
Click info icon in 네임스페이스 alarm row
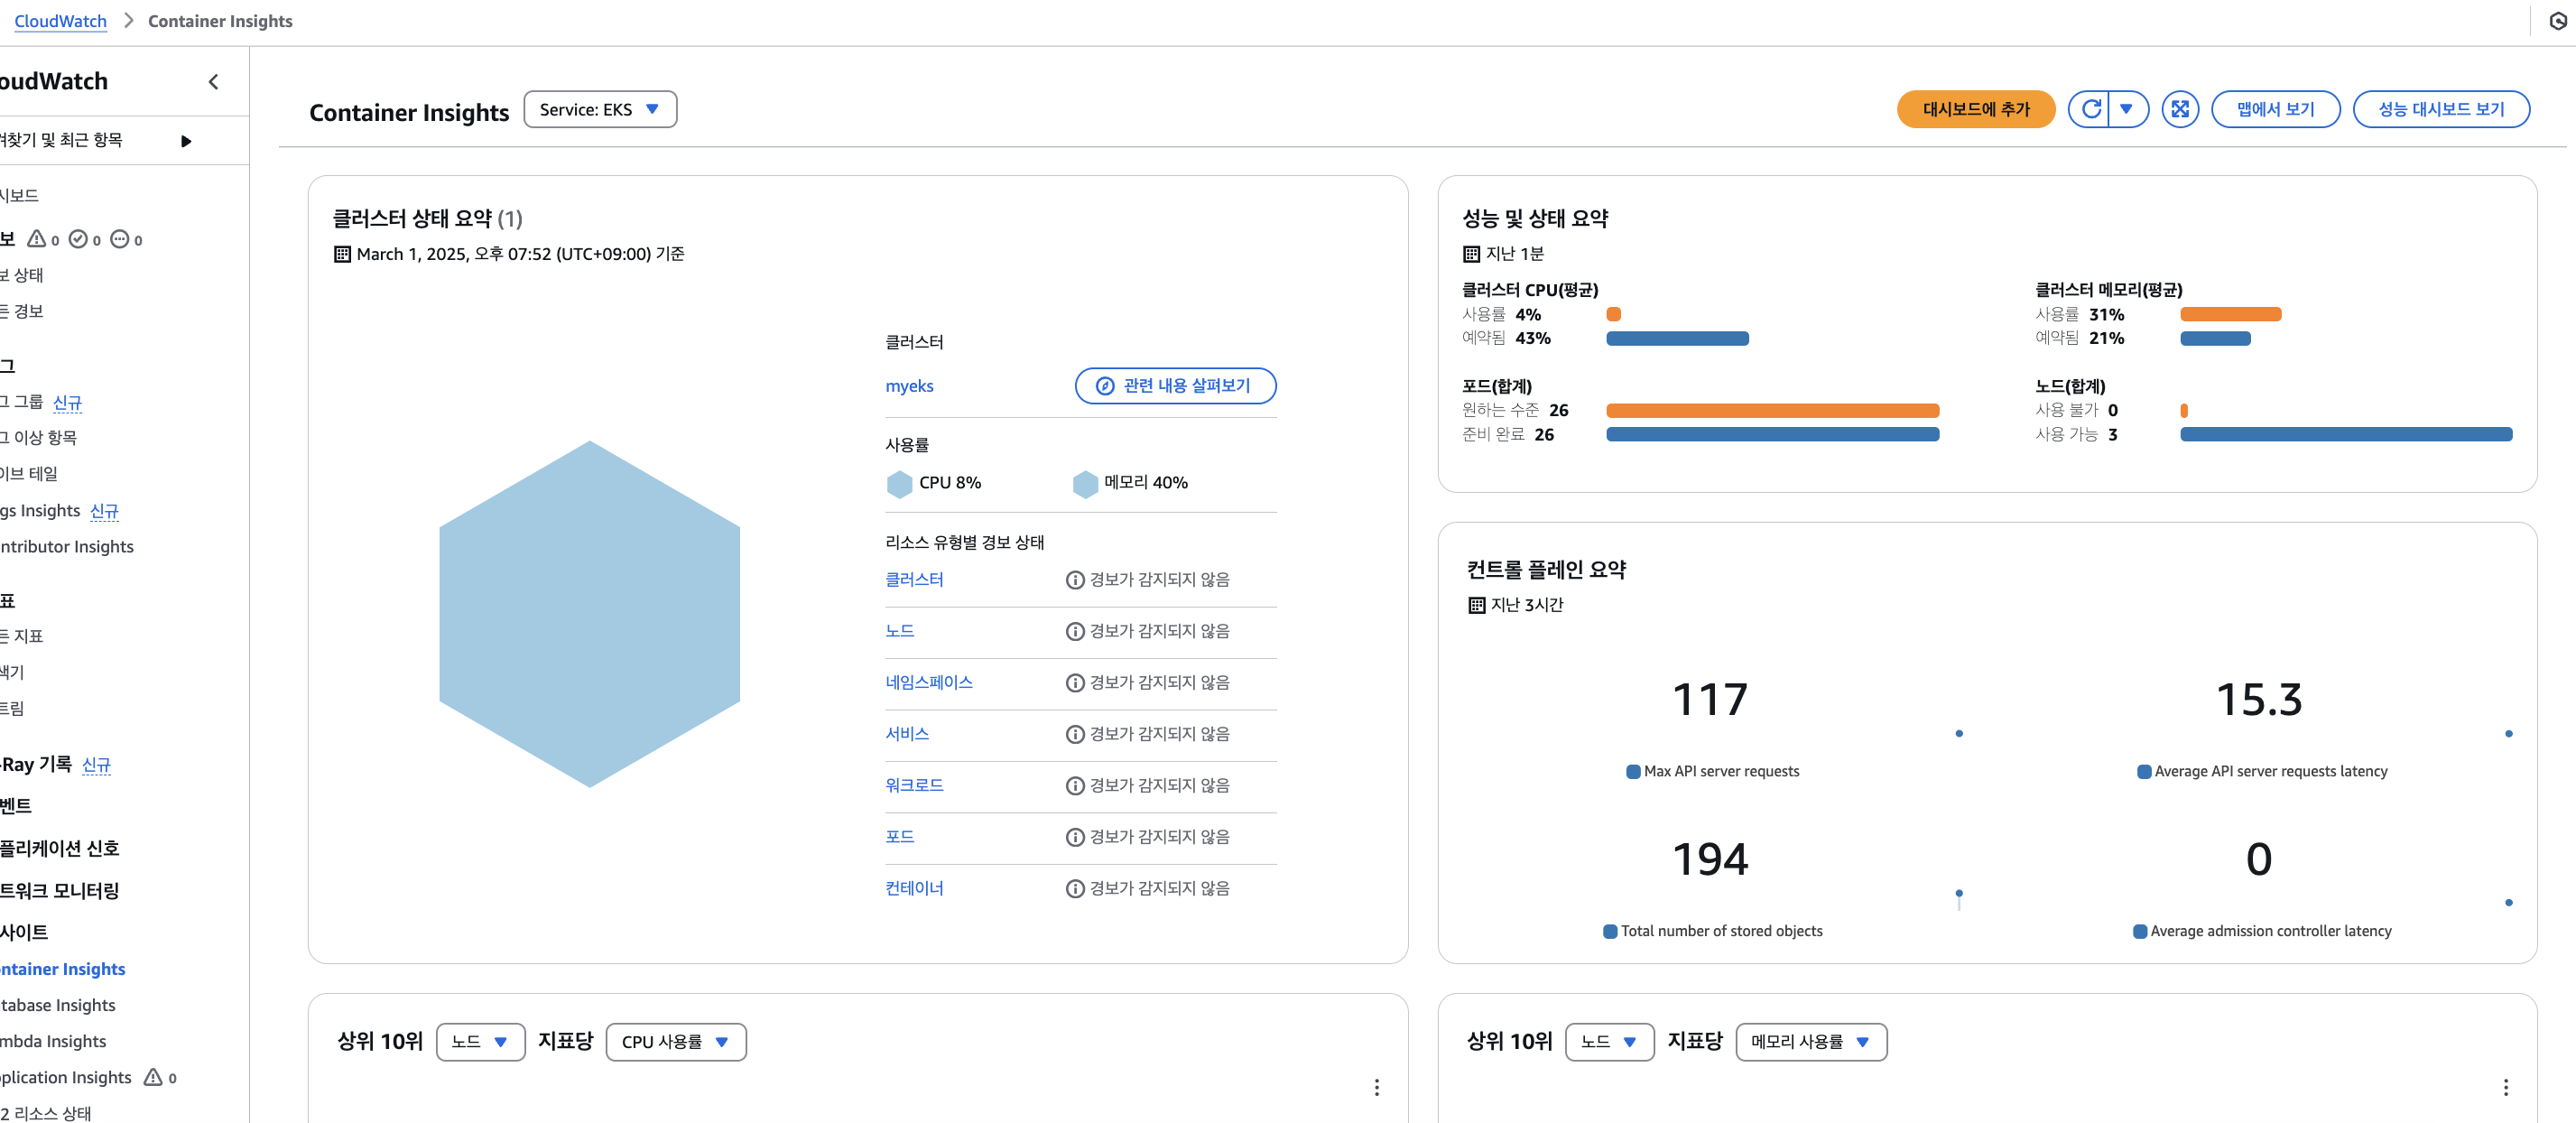tap(1075, 683)
